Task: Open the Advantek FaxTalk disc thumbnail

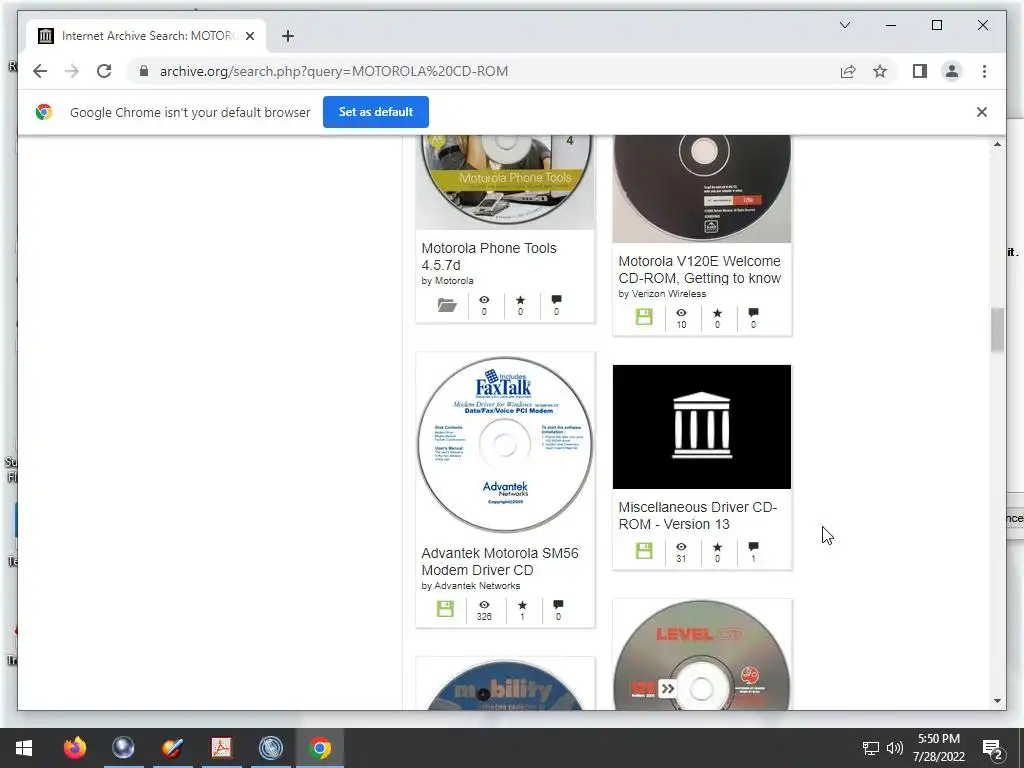Action: (x=505, y=445)
